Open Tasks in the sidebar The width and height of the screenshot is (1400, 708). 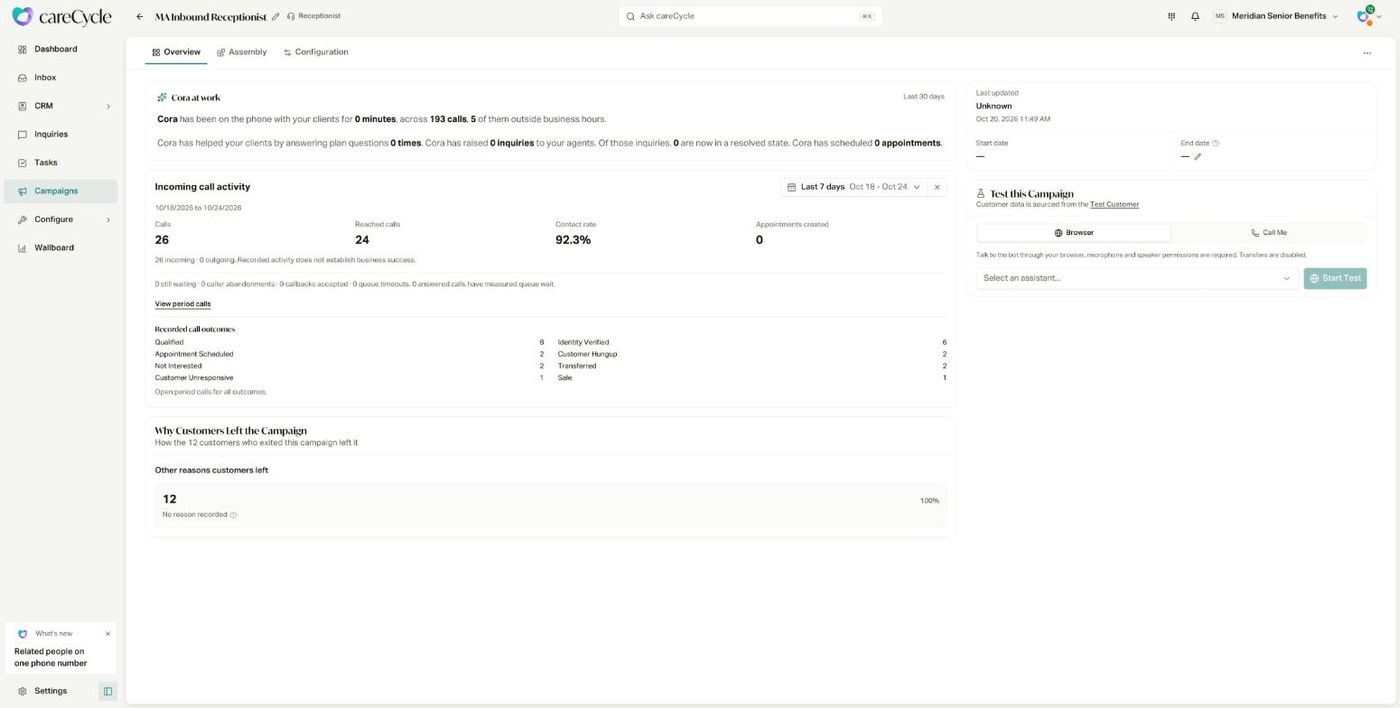[61, 162]
